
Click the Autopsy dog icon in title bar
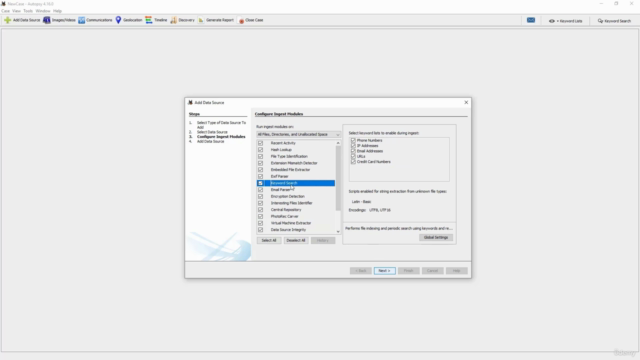(3, 4)
